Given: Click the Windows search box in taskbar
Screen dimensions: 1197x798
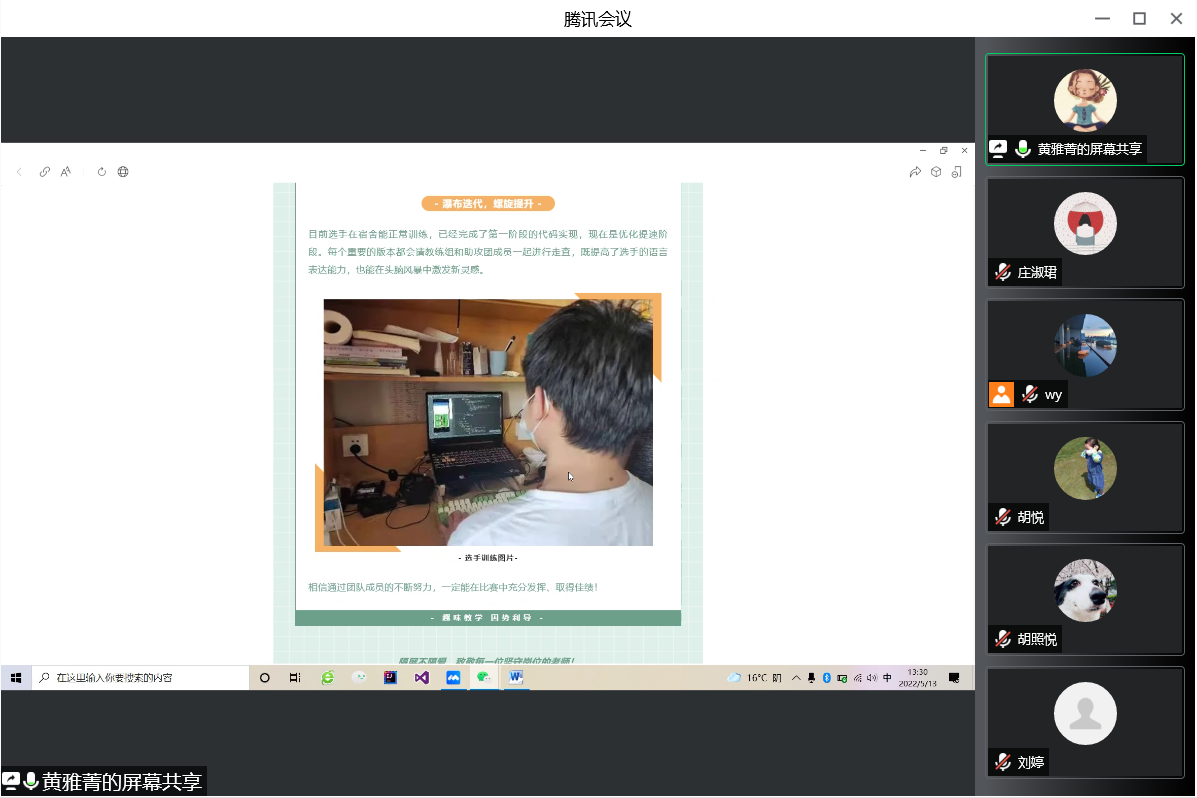Looking at the screenshot, I should [x=140, y=678].
